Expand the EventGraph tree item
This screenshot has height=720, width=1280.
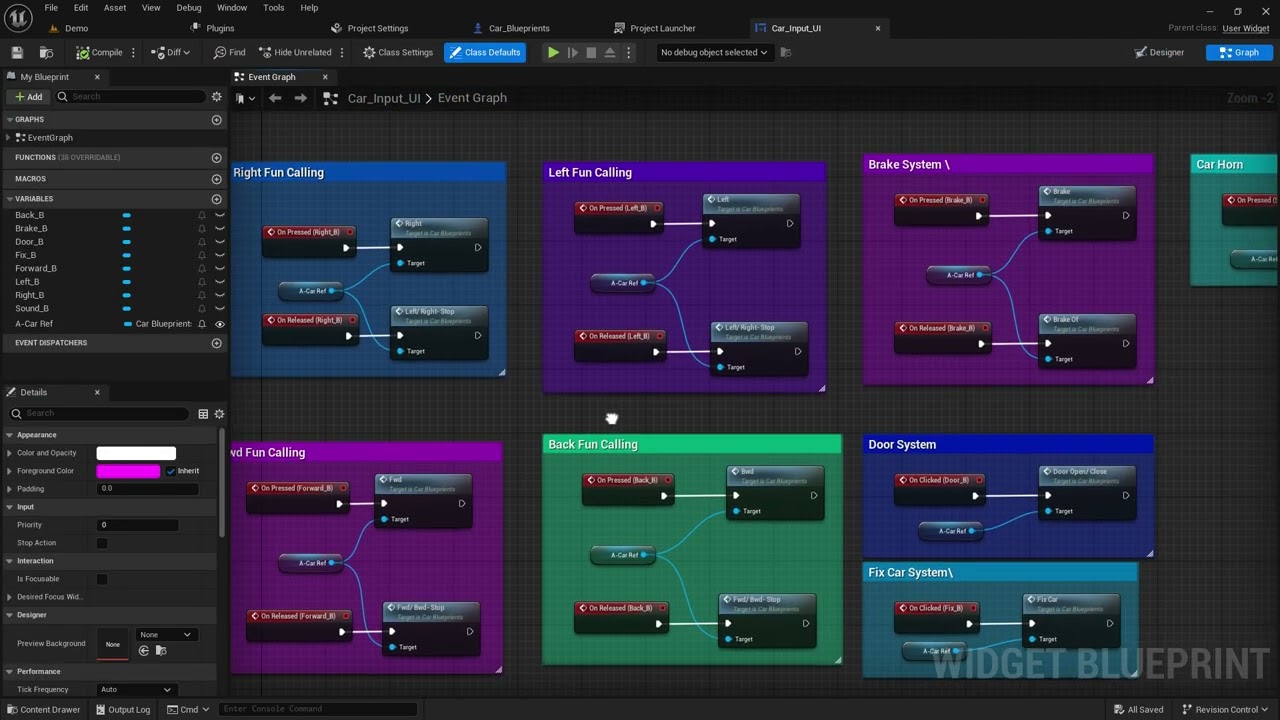pos(8,138)
